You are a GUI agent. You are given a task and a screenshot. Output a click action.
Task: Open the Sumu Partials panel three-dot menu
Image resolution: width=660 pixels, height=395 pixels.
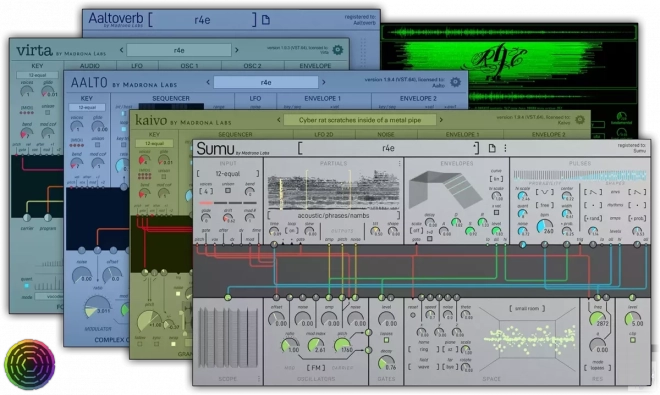tap(399, 163)
